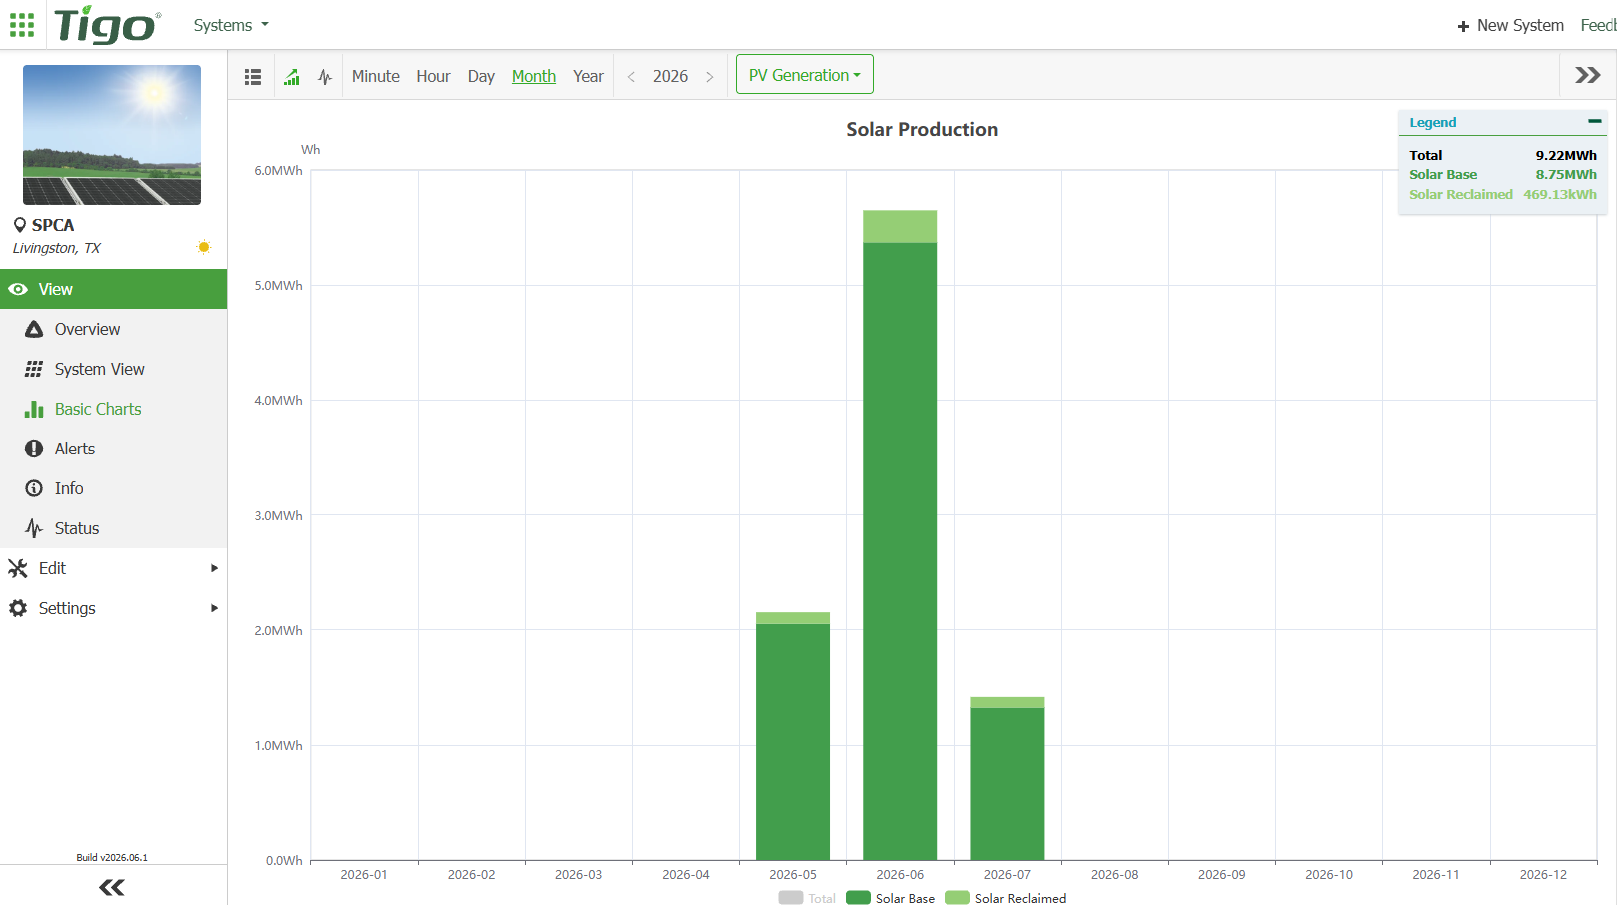Click the System View grid icon
Viewport: 1617px width, 905px height.
[x=34, y=369]
